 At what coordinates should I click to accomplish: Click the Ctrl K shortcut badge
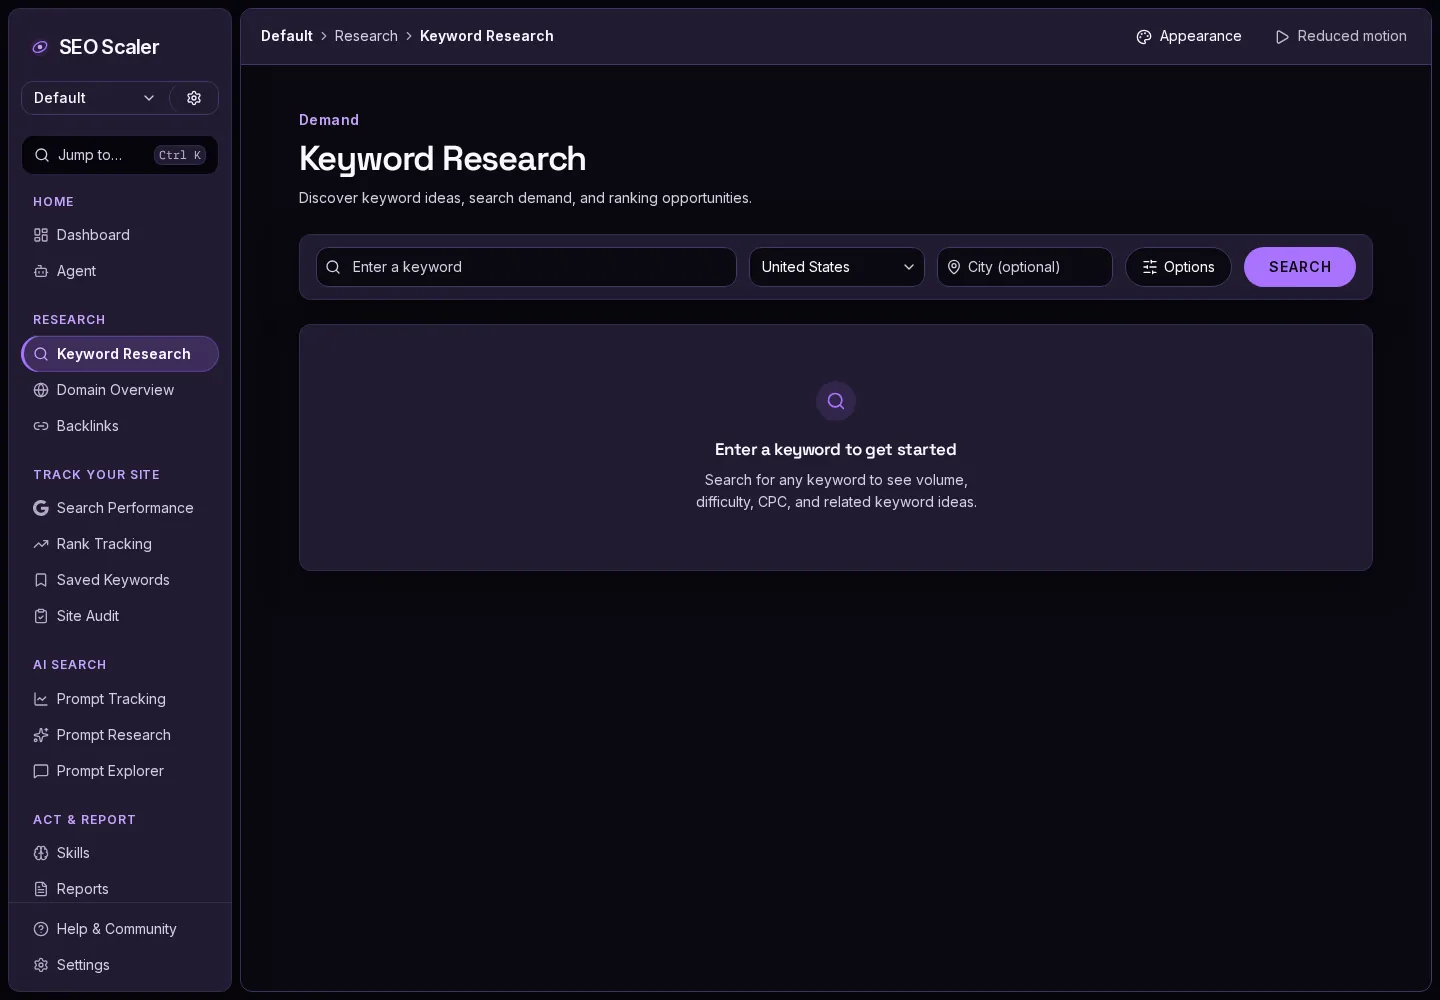click(x=180, y=155)
